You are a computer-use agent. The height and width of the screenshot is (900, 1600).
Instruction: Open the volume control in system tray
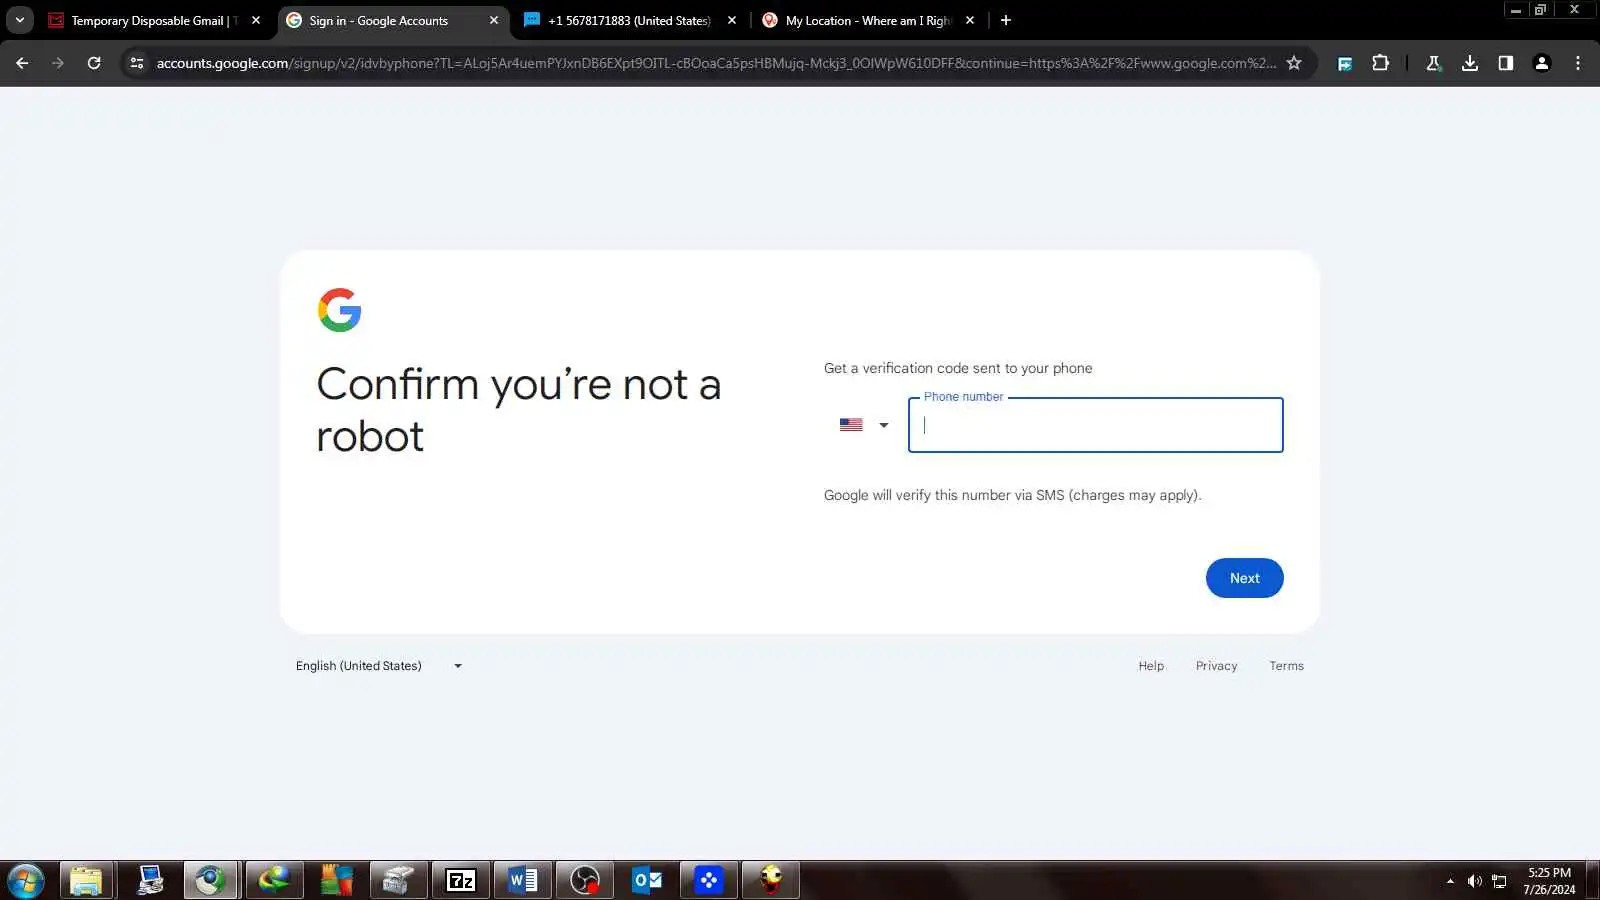(x=1474, y=881)
